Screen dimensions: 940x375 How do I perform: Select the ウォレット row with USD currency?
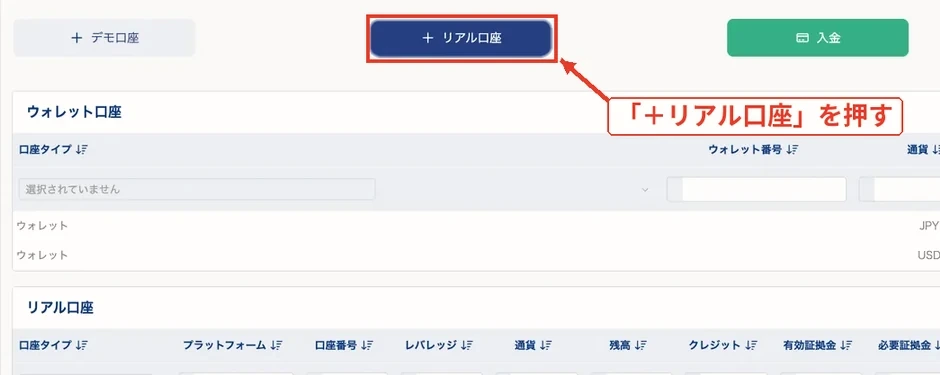point(477,255)
